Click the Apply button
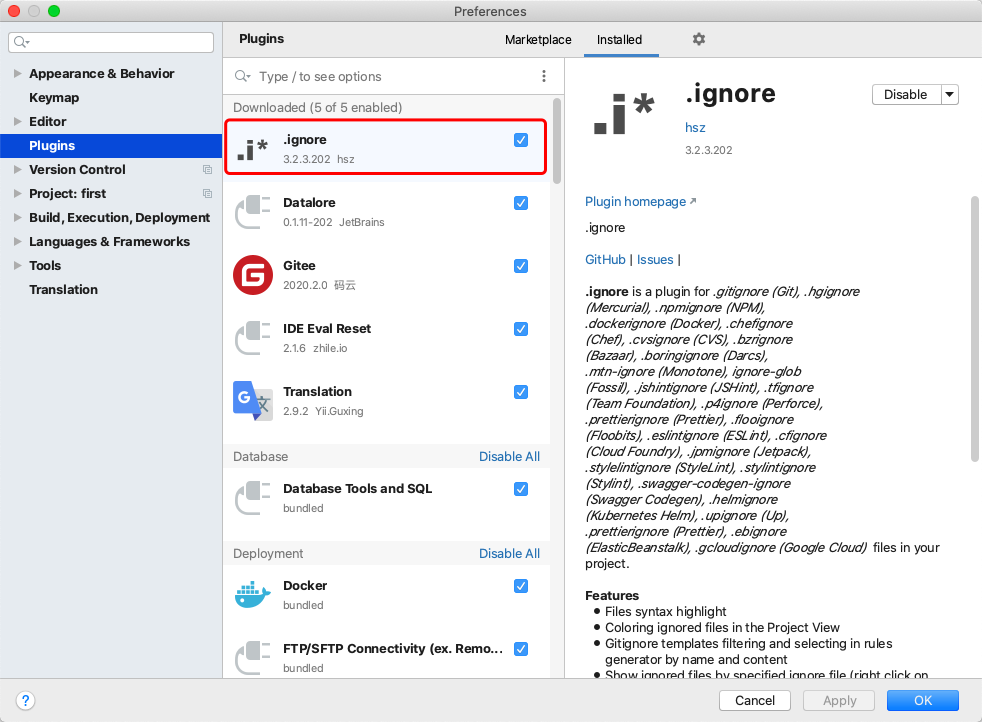Screen dimensions: 982x722 coord(839,701)
